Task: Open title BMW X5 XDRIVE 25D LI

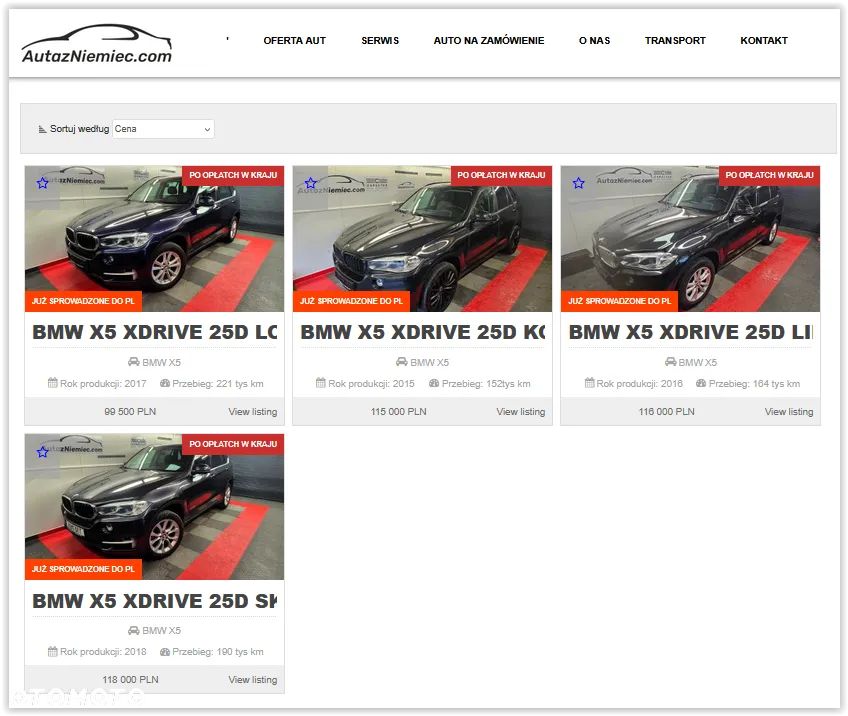Action: 691,332
